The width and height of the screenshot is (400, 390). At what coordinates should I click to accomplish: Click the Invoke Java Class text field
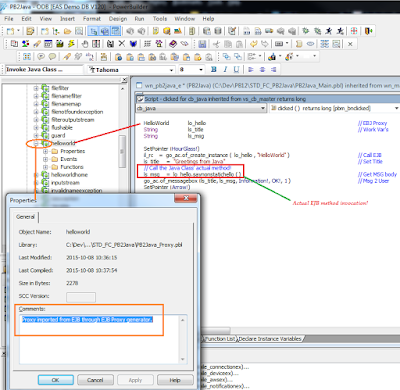tap(43, 69)
